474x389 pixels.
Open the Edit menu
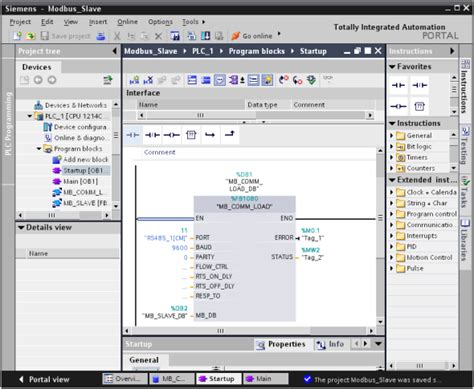pyautogui.click(x=47, y=22)
